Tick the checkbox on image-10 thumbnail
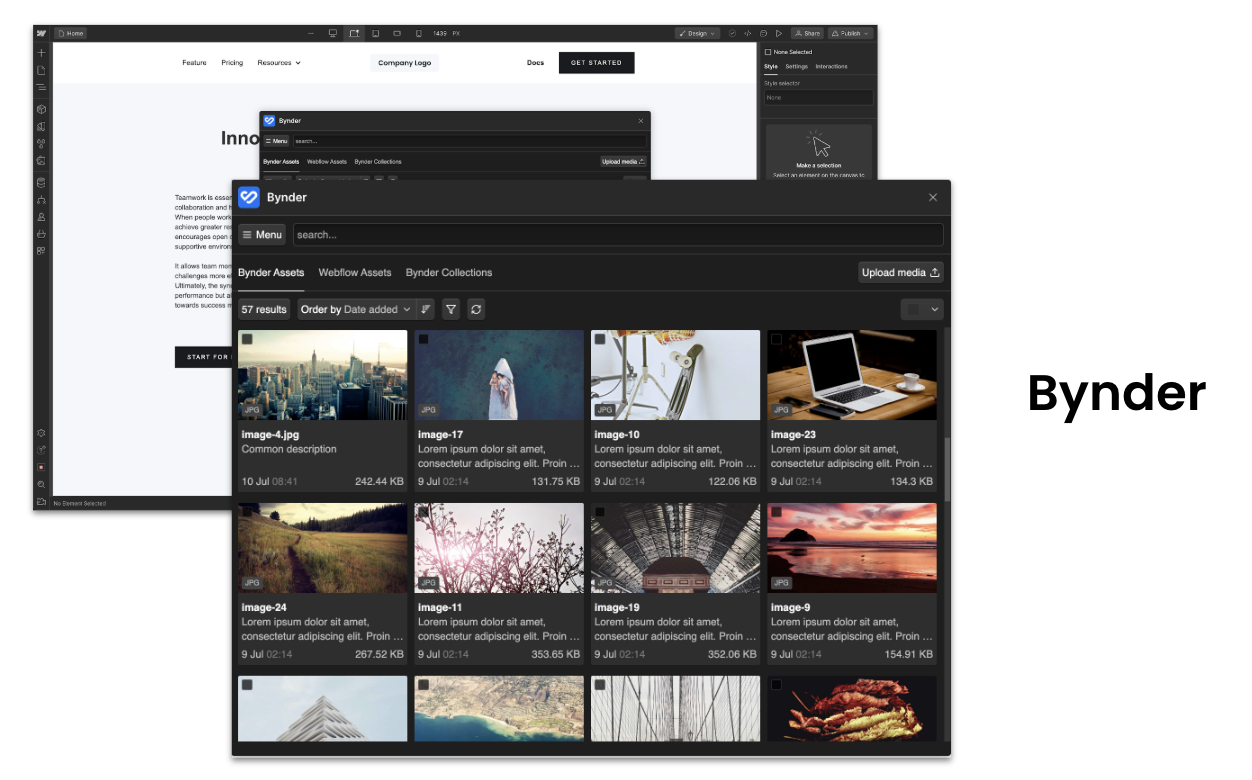Viewport: 1252px width, 780px height. coord(600,340)
